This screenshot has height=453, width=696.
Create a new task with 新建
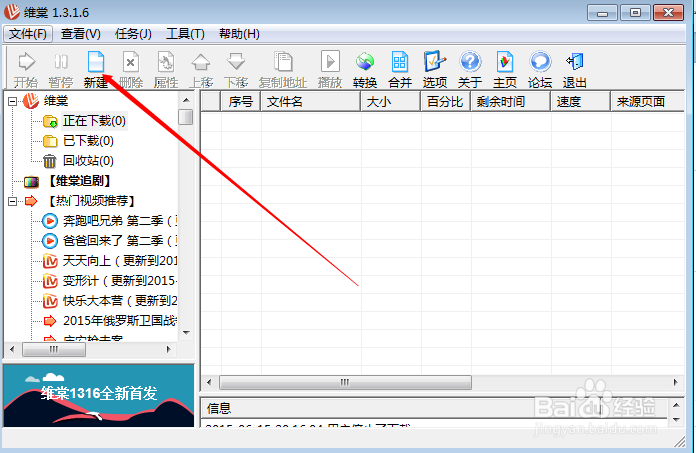pyautogui.click(x=96, y=70)
